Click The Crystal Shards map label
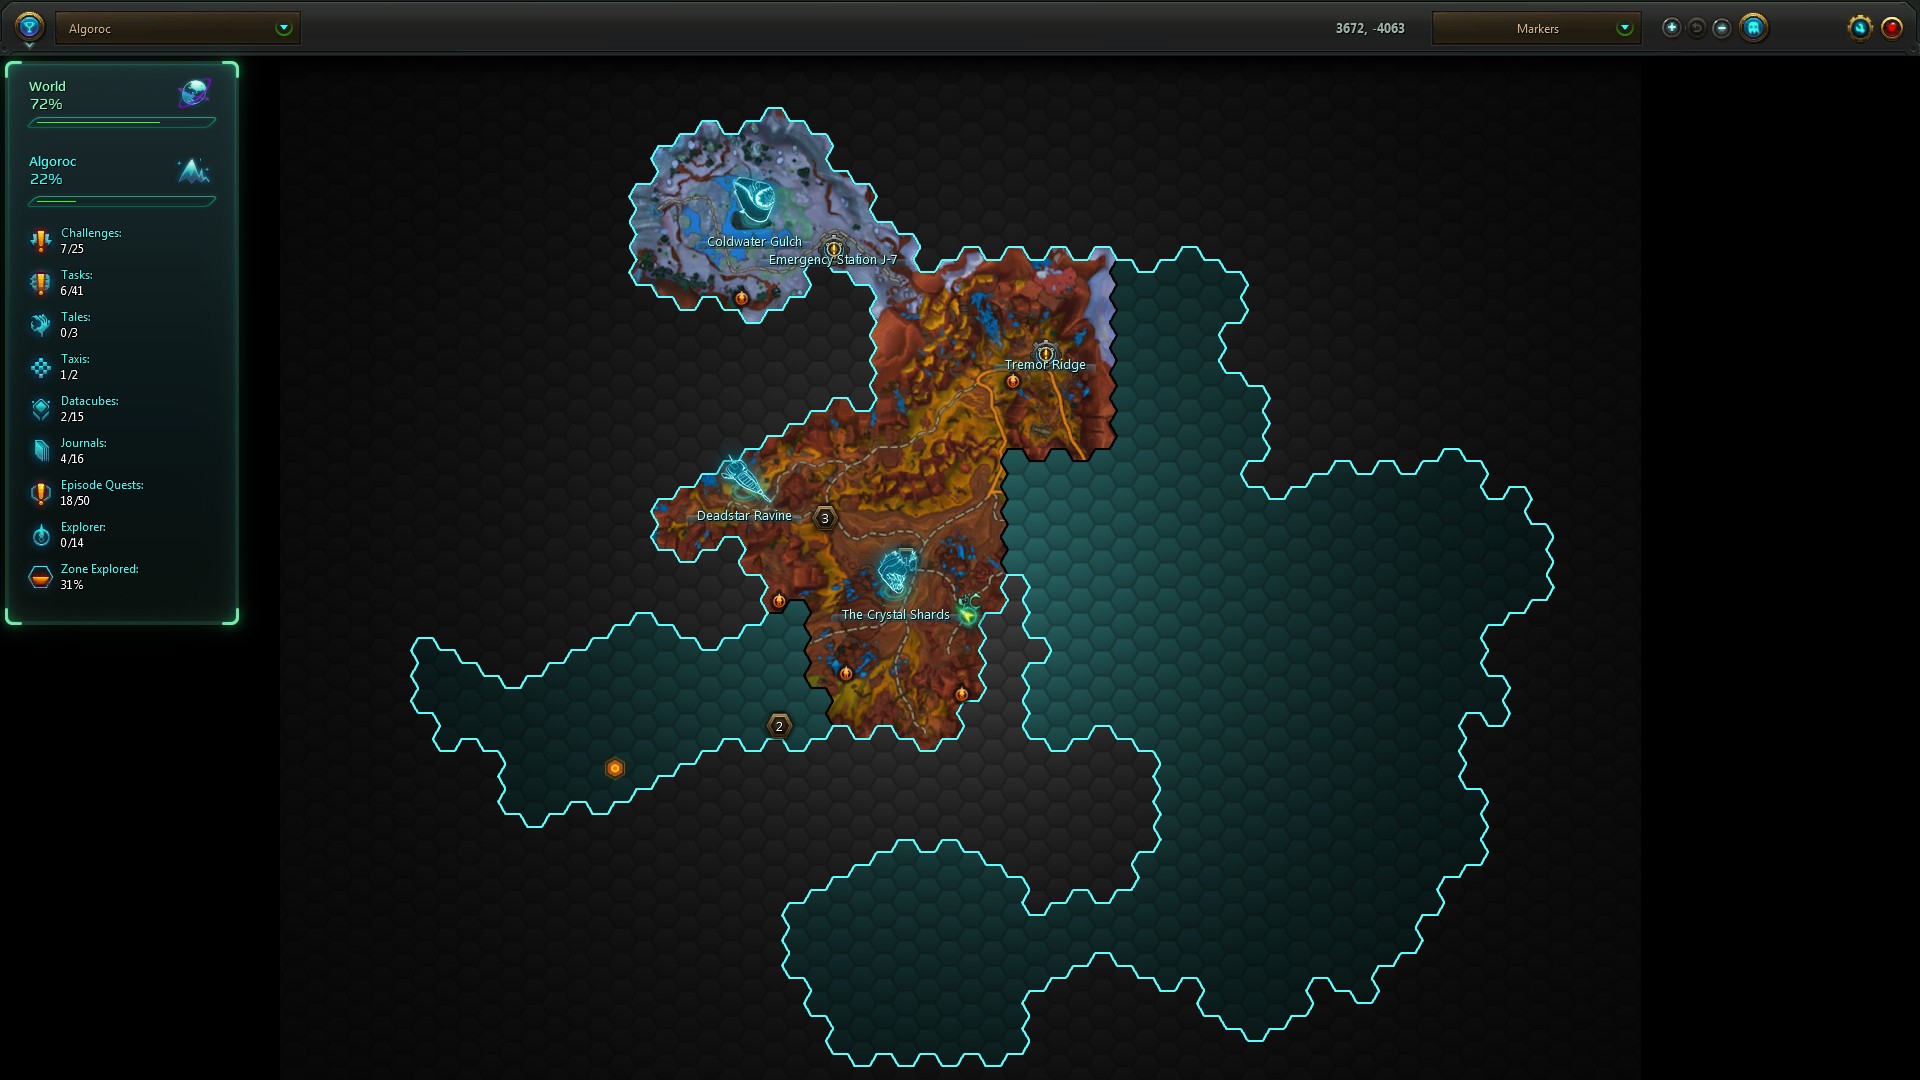The height and width of the screenshot is (1080, 1920). pyautogui.click(x=895, y=615)
